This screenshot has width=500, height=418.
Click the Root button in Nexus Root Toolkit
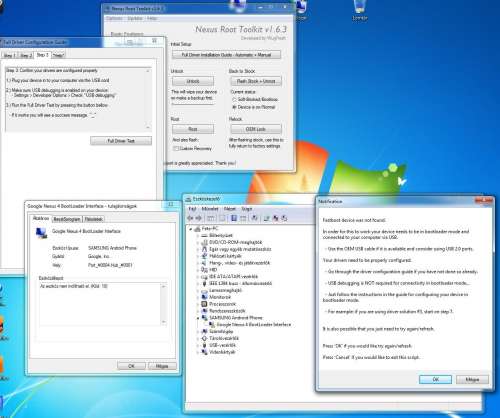(193, 129)
